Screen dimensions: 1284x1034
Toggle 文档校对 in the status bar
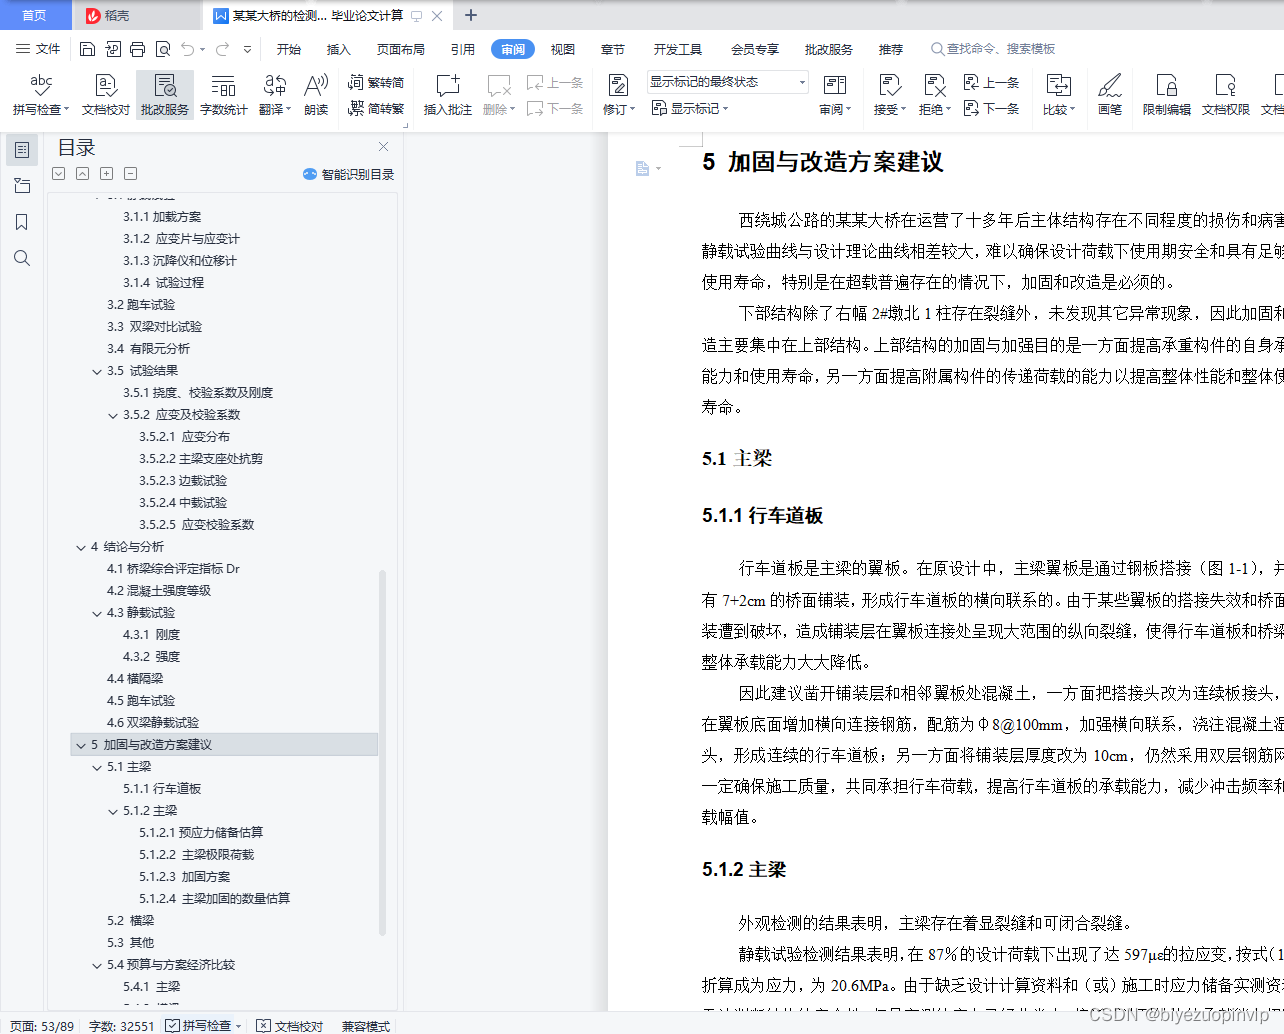(290, 1025)
